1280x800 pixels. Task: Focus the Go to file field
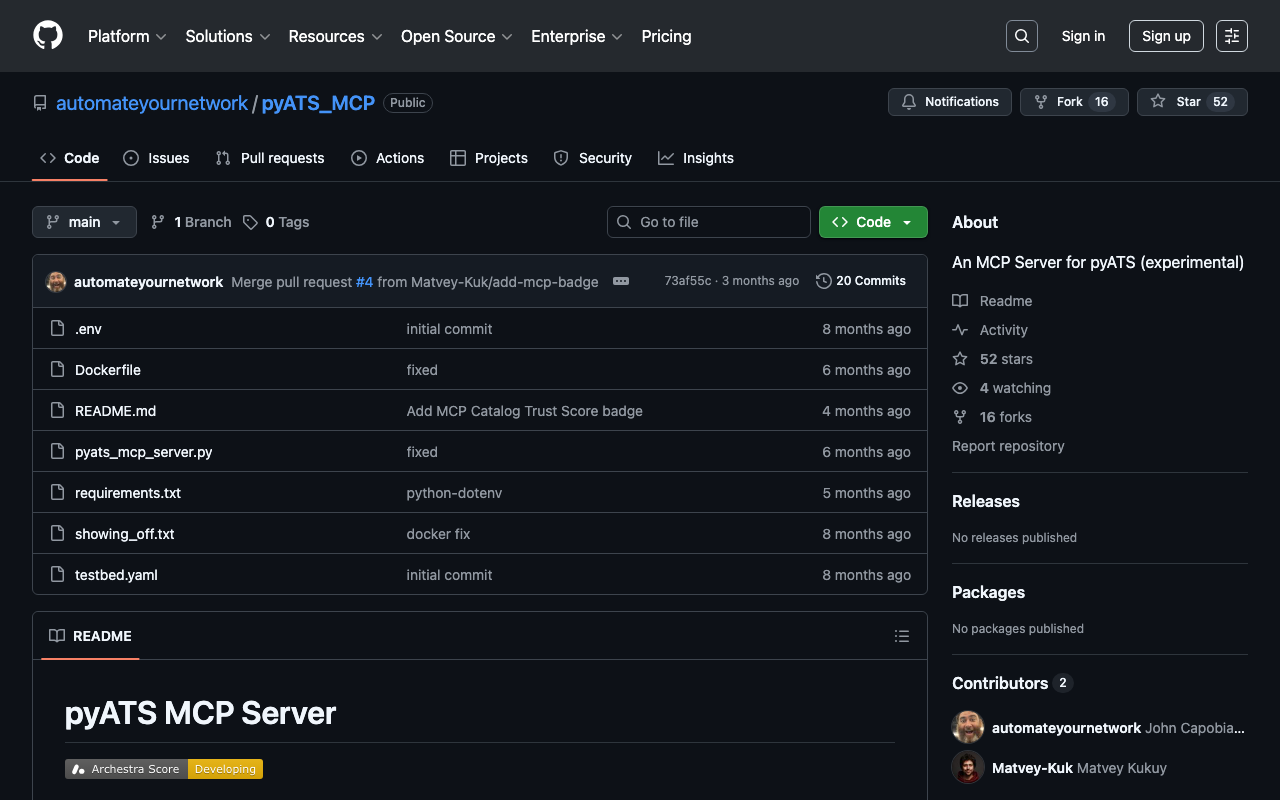pyautogui.click(x=709, y=222)
